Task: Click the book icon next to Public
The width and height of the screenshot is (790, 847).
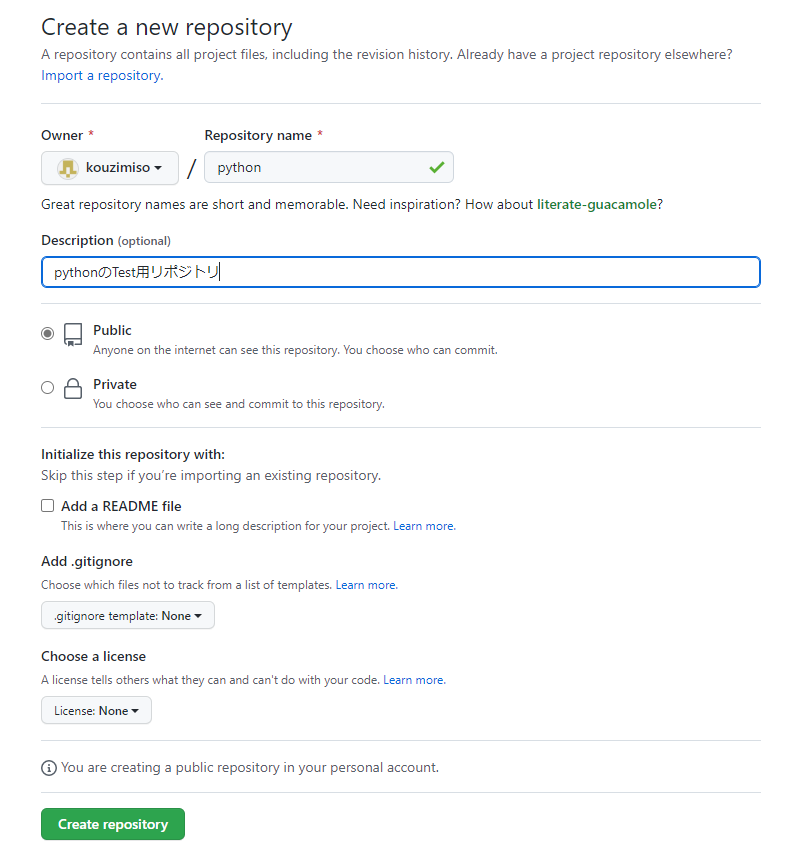Action: [x=72, y=333]
